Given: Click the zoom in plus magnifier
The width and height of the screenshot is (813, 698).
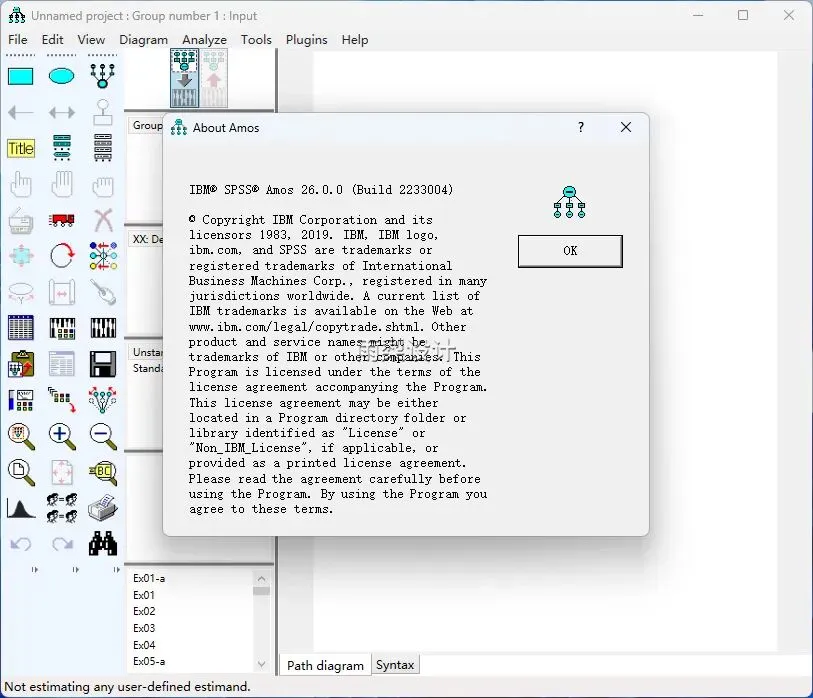Looking at the screenshot, I should 61,437.
